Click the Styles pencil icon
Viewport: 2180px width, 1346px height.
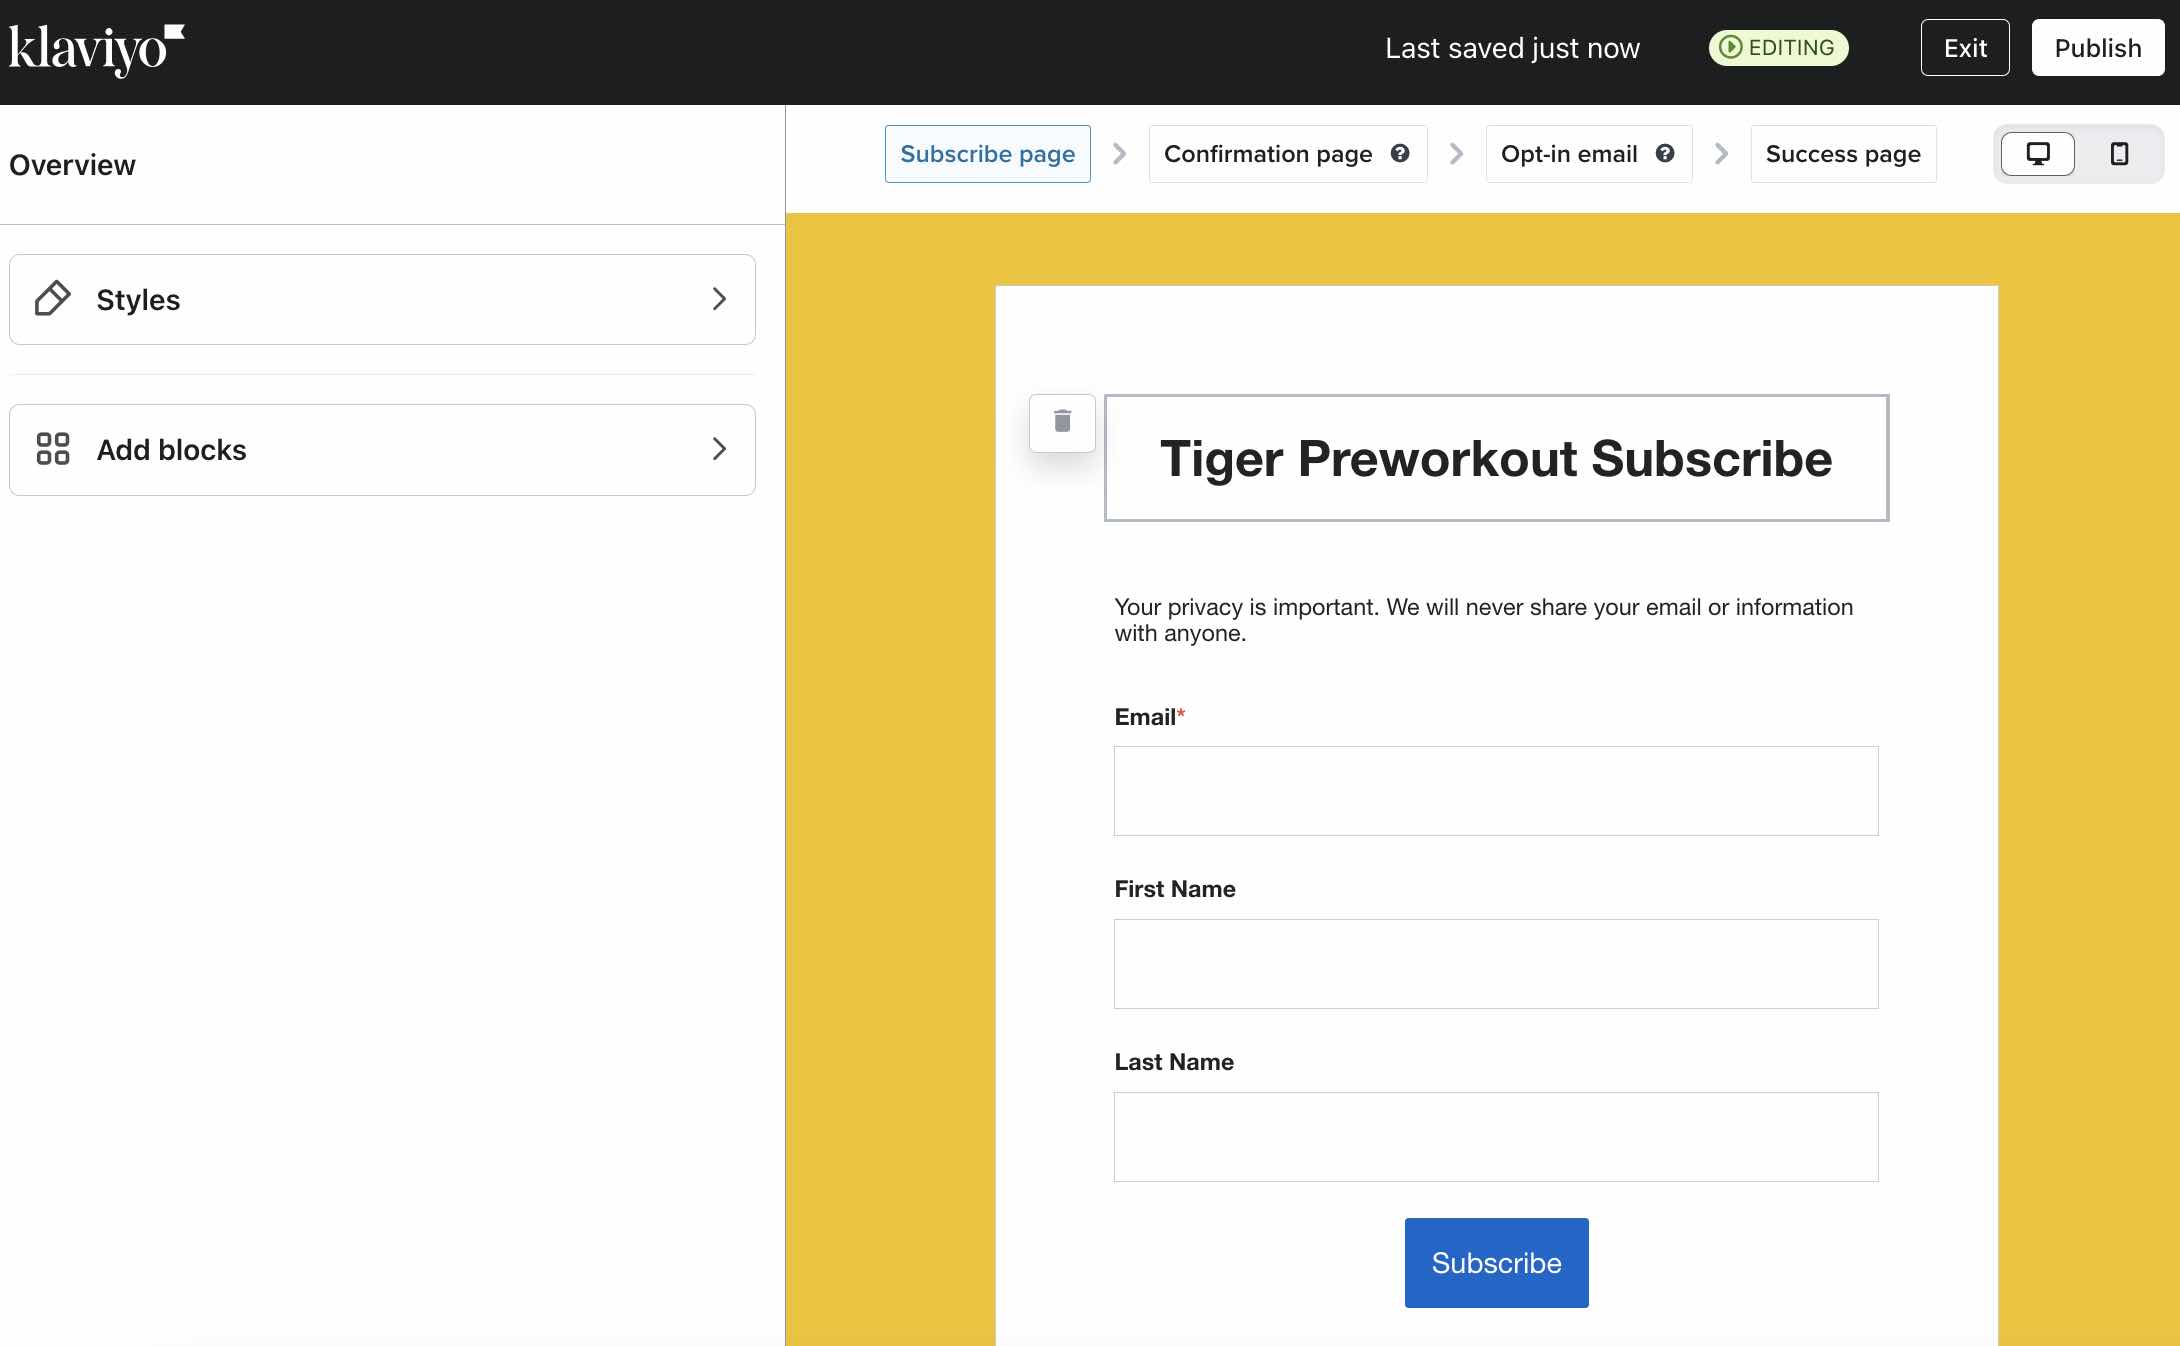pyautogui.click(x=53, y=299)
